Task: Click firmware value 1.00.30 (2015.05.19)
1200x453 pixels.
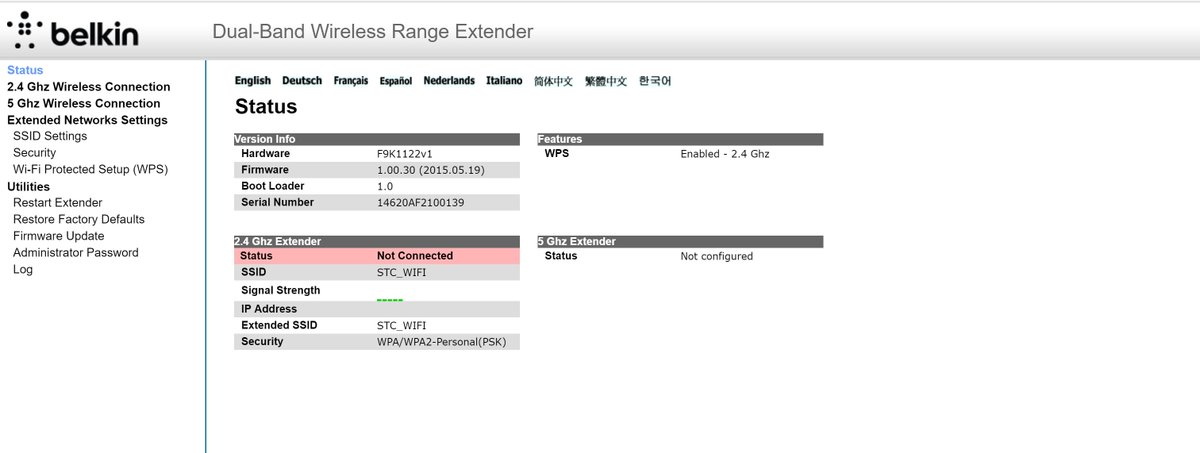Action: tap(431, 170)
